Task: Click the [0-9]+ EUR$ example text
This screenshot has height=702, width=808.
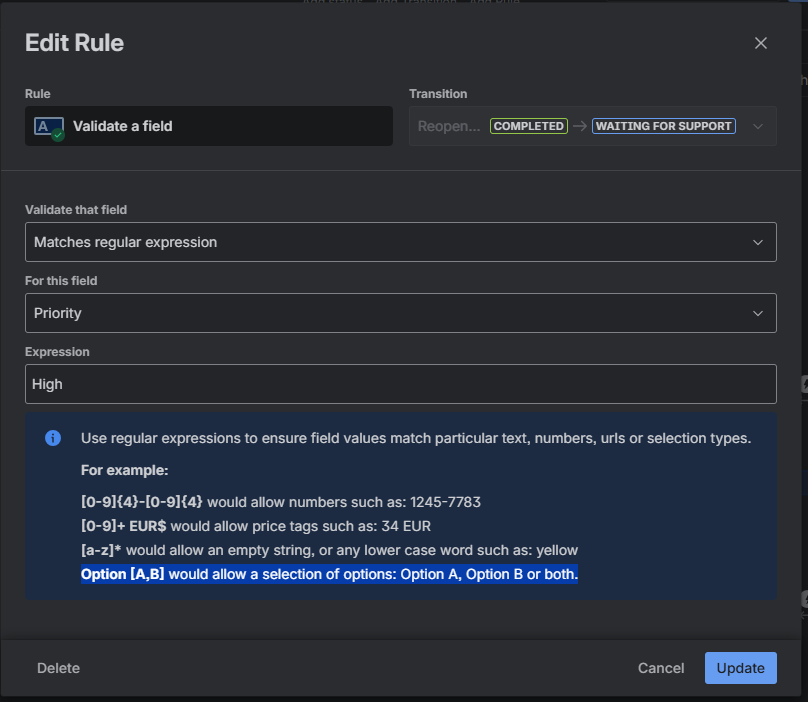Action: (x=124, y=526)
